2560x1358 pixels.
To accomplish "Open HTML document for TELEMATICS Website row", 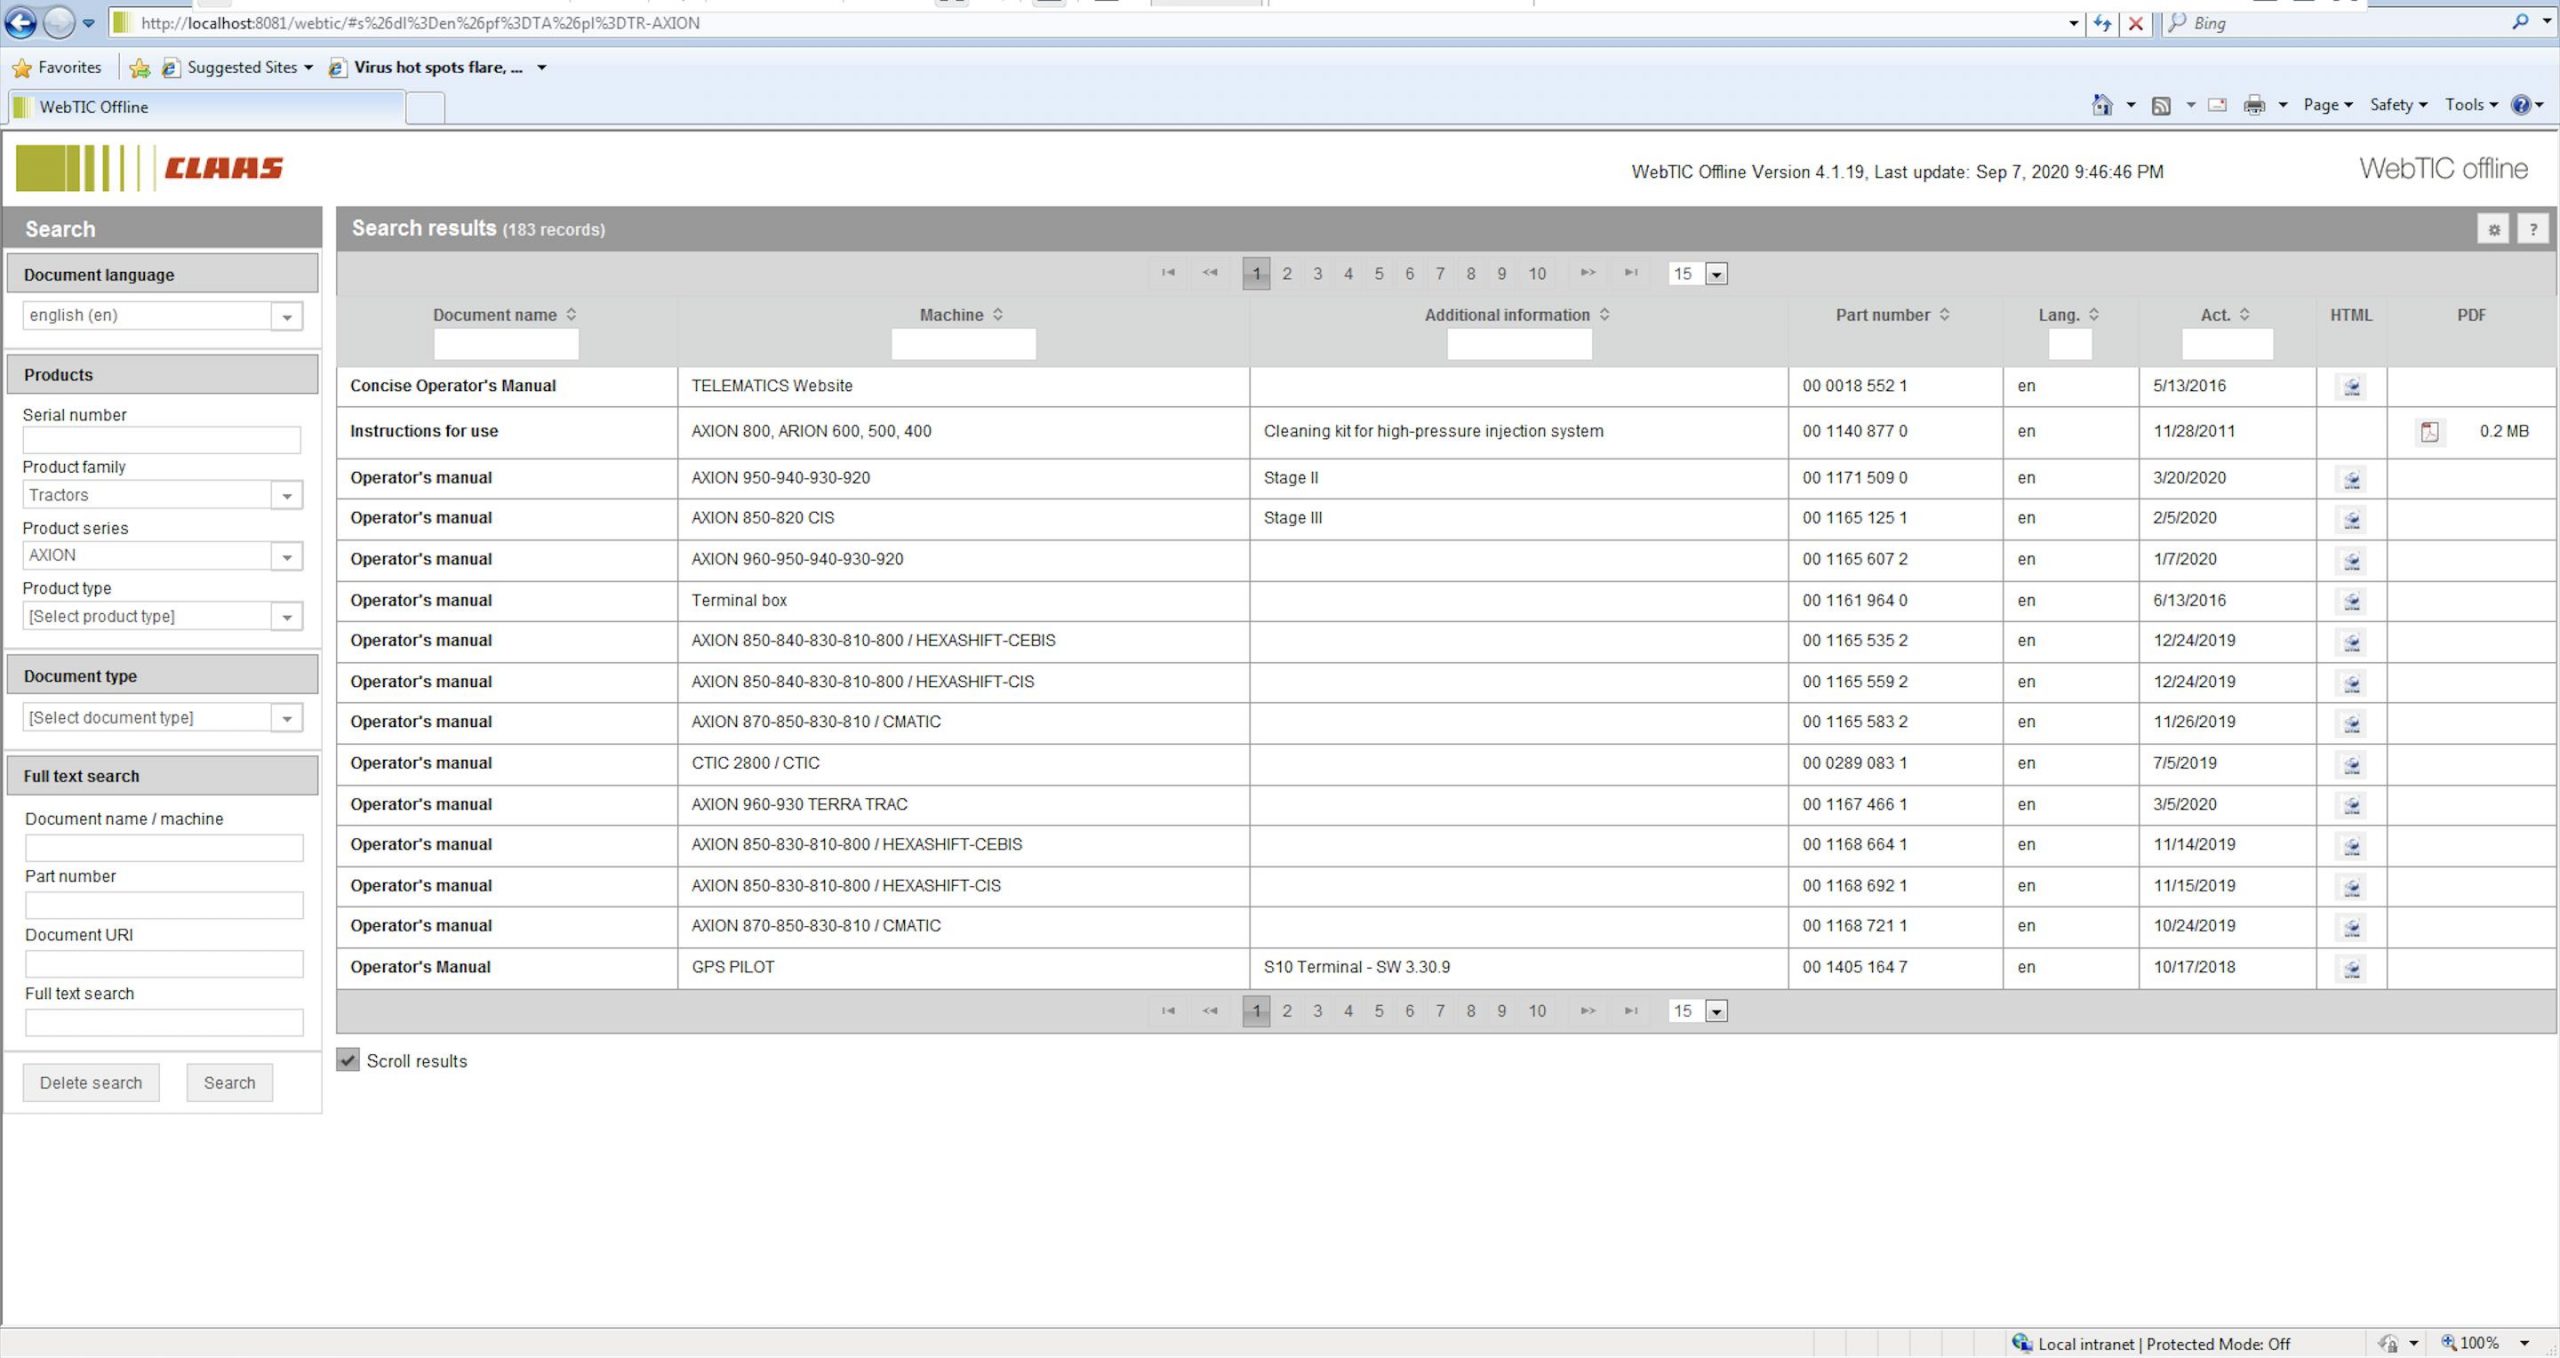I will 2351,386.
